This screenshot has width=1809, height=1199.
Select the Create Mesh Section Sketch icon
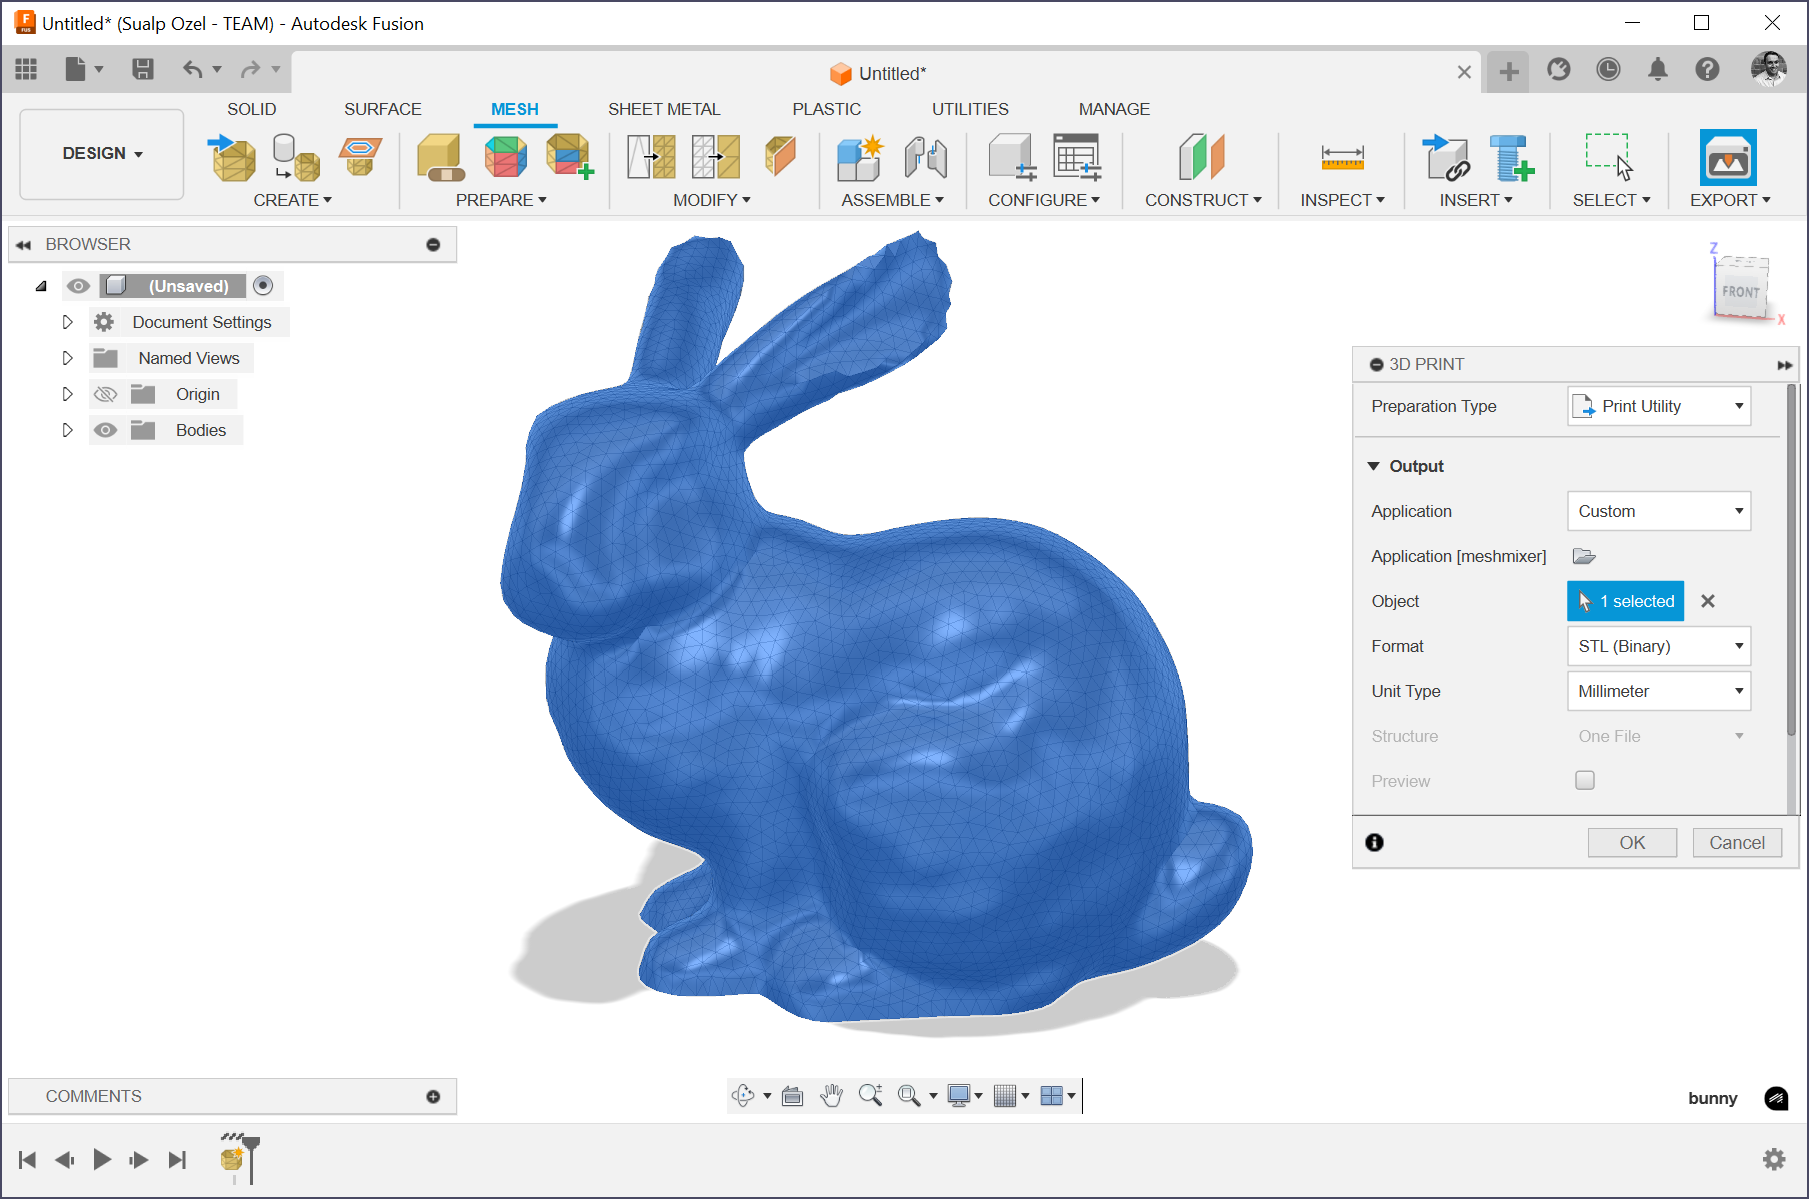(360, 156)
